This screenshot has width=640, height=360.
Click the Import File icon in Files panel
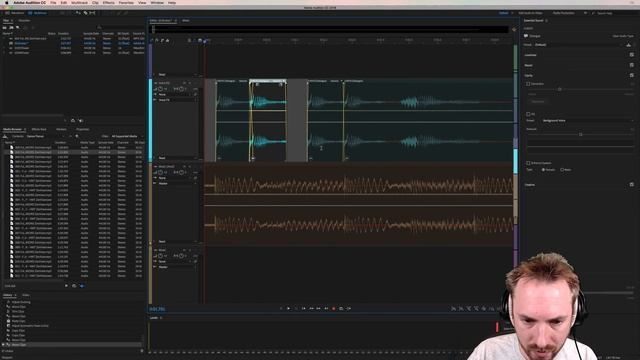pos(11,27)
